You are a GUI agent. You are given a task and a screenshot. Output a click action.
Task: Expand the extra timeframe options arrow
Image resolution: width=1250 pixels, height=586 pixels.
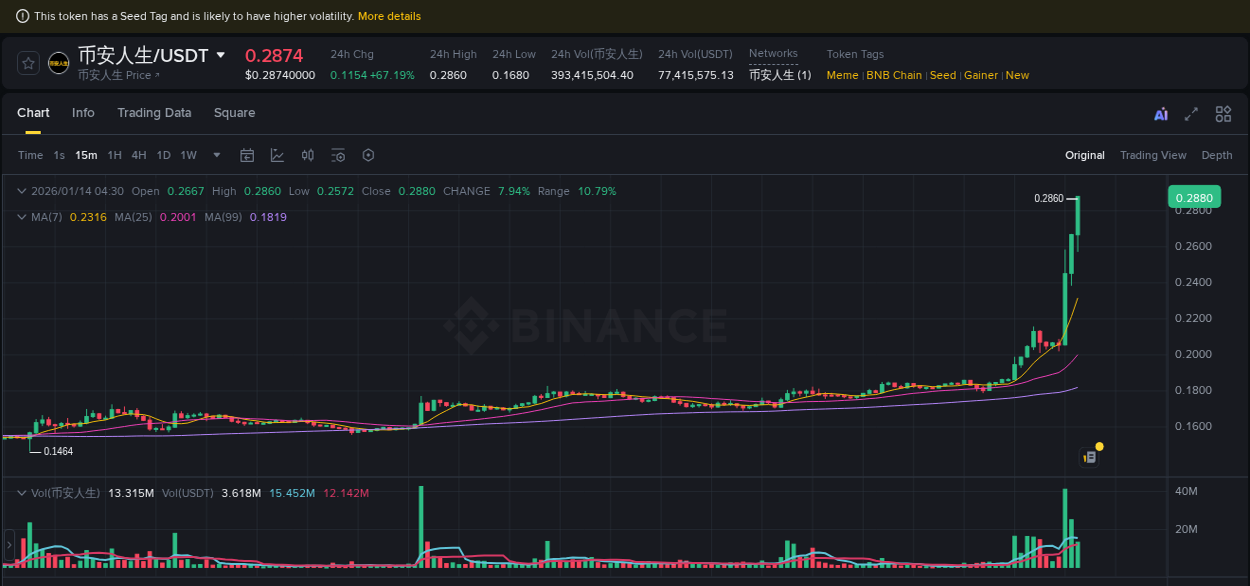(216, 155)
